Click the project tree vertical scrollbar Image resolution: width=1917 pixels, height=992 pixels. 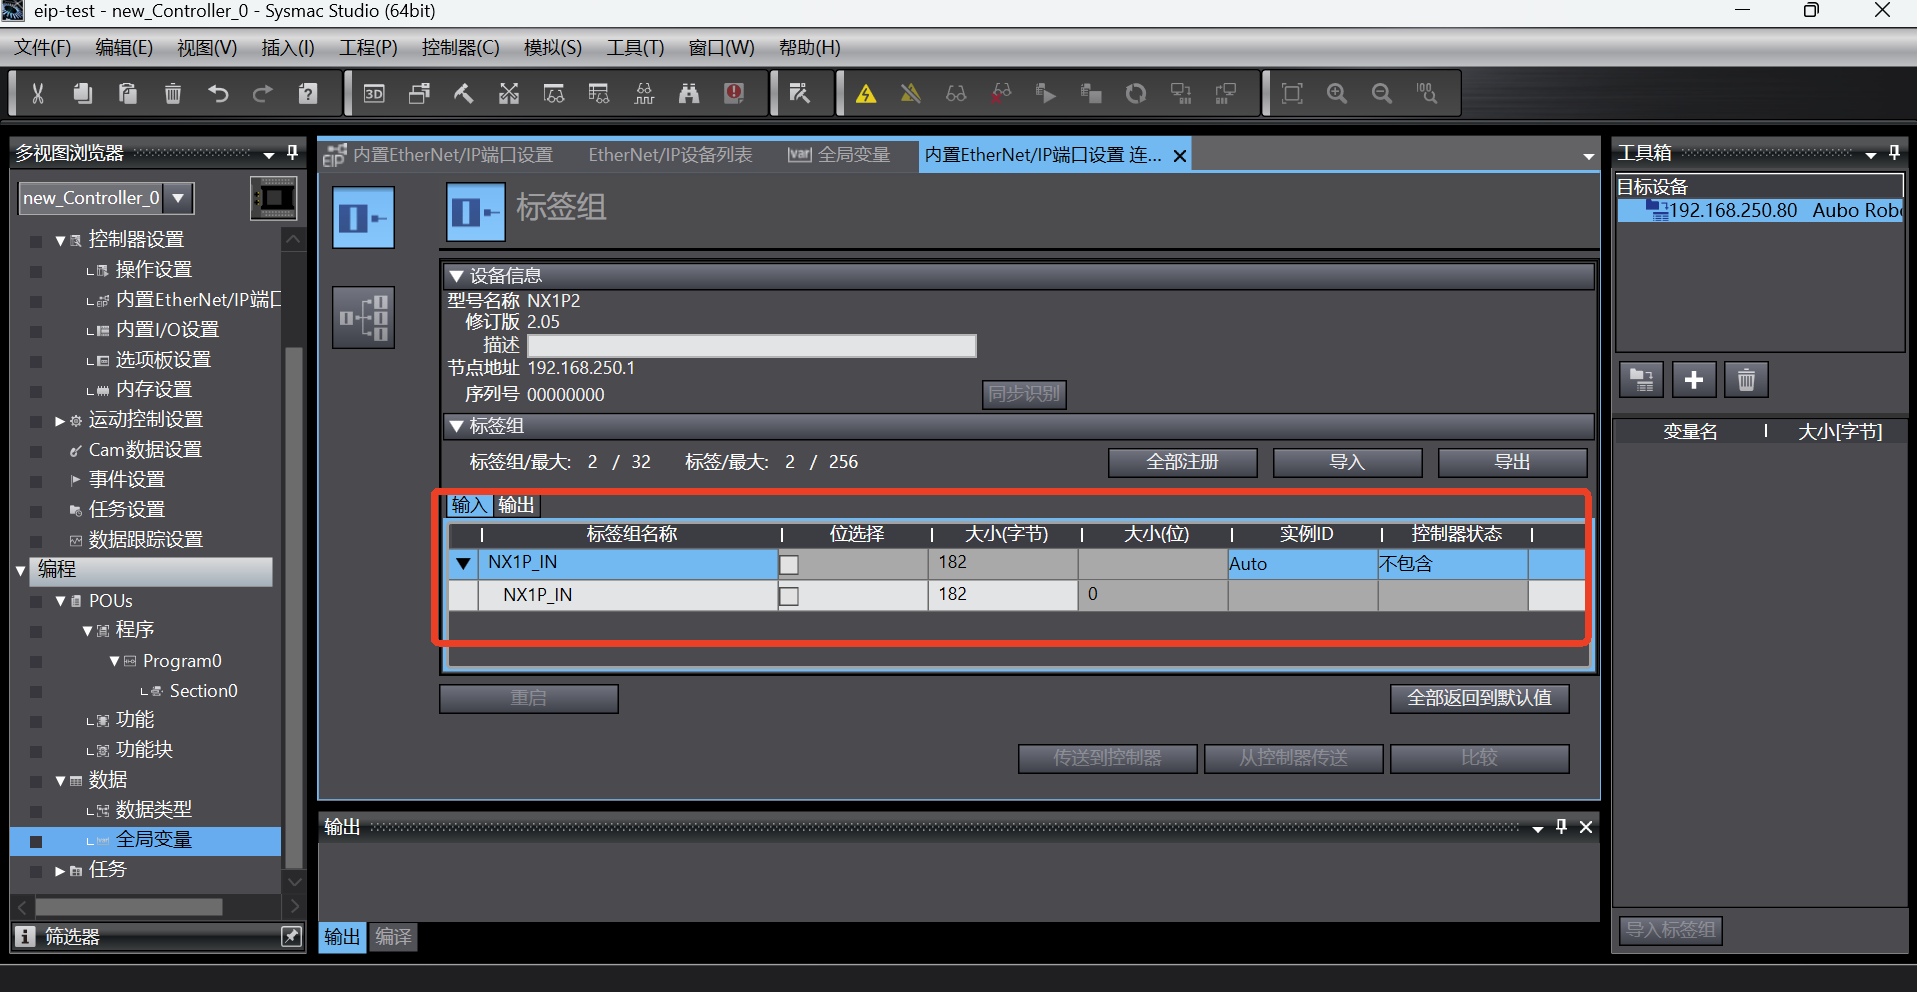293,607
